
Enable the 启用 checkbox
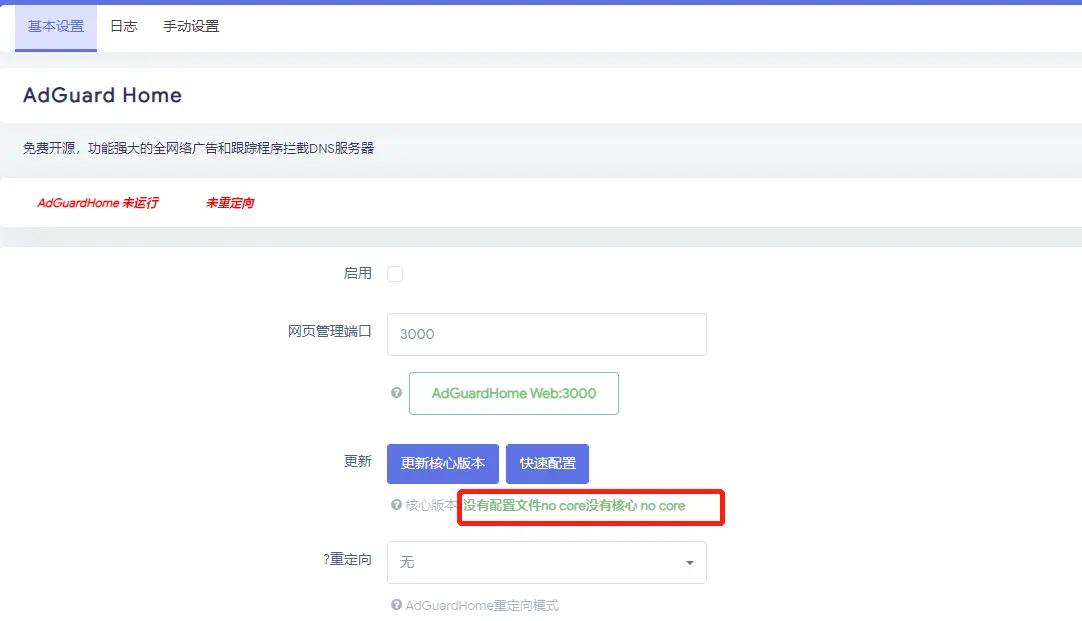click(x=395, y=274)
